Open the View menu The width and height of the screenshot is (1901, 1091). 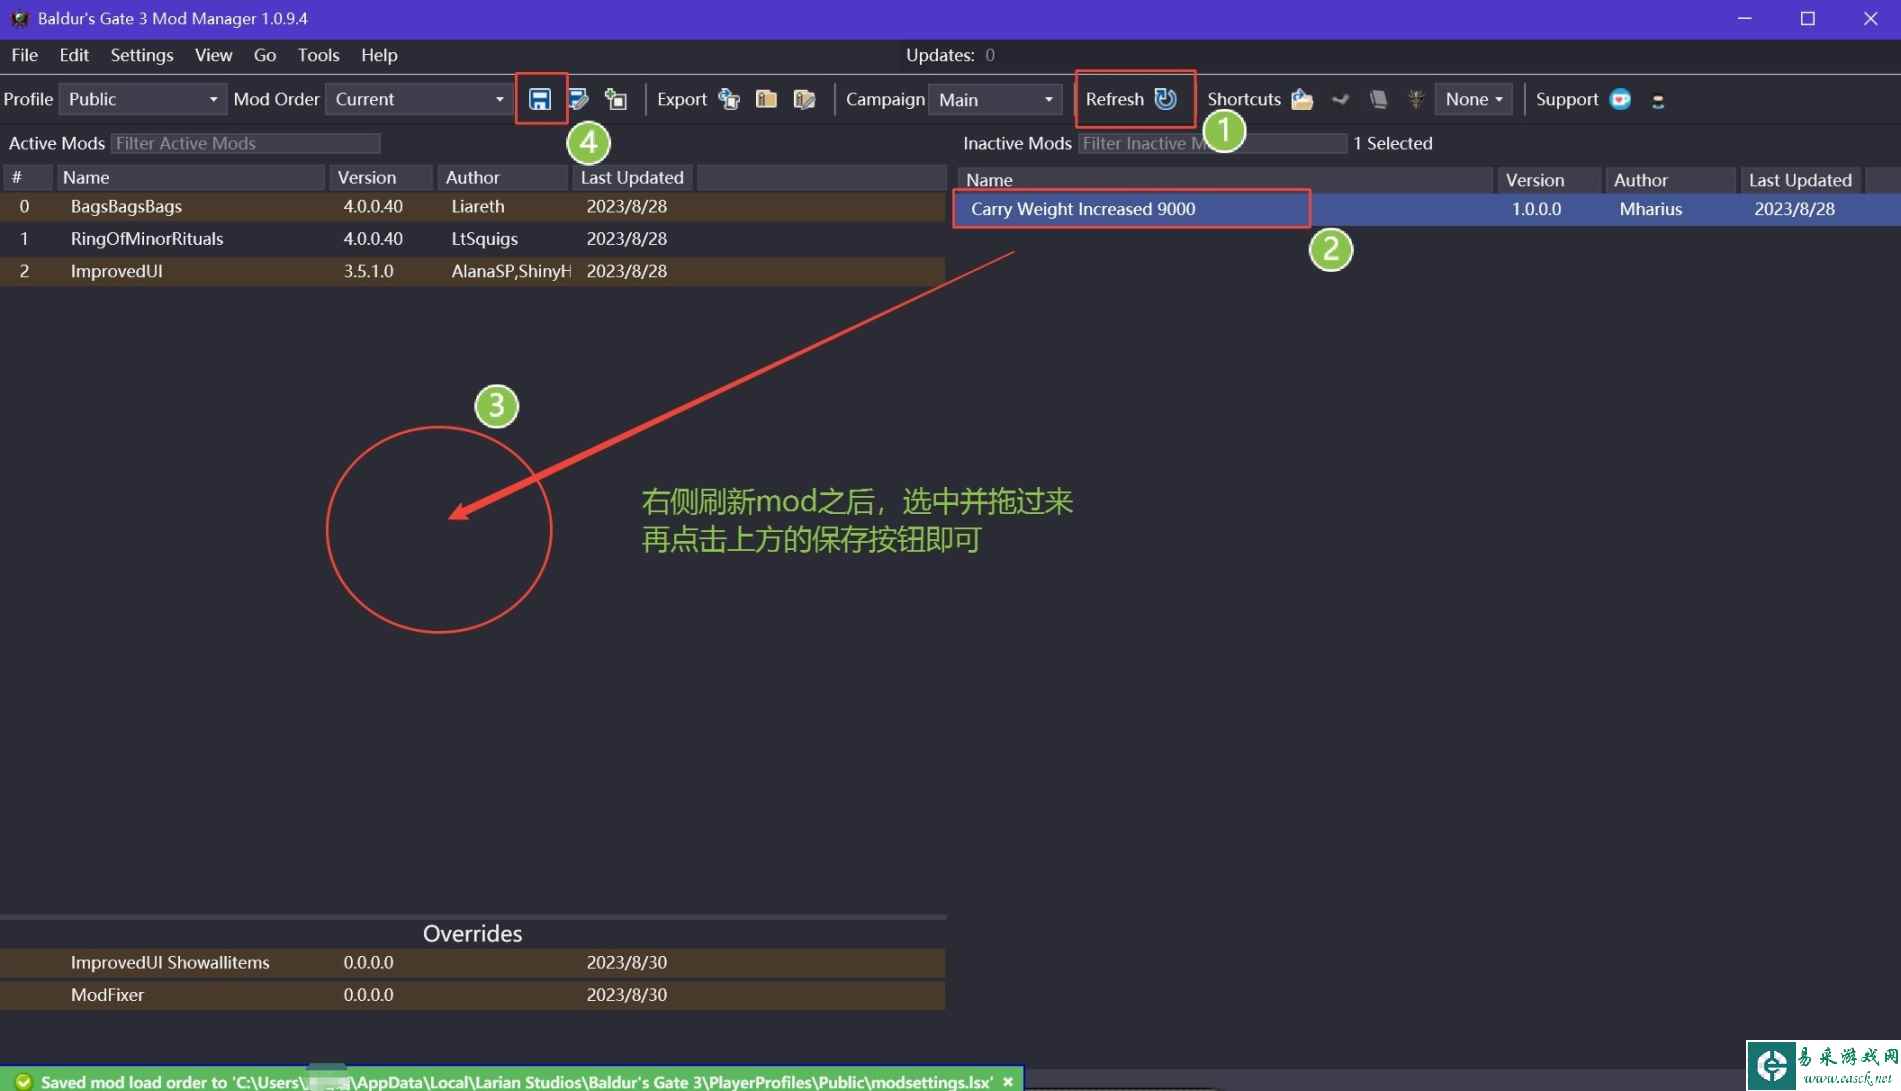click(x=213, y=55)
